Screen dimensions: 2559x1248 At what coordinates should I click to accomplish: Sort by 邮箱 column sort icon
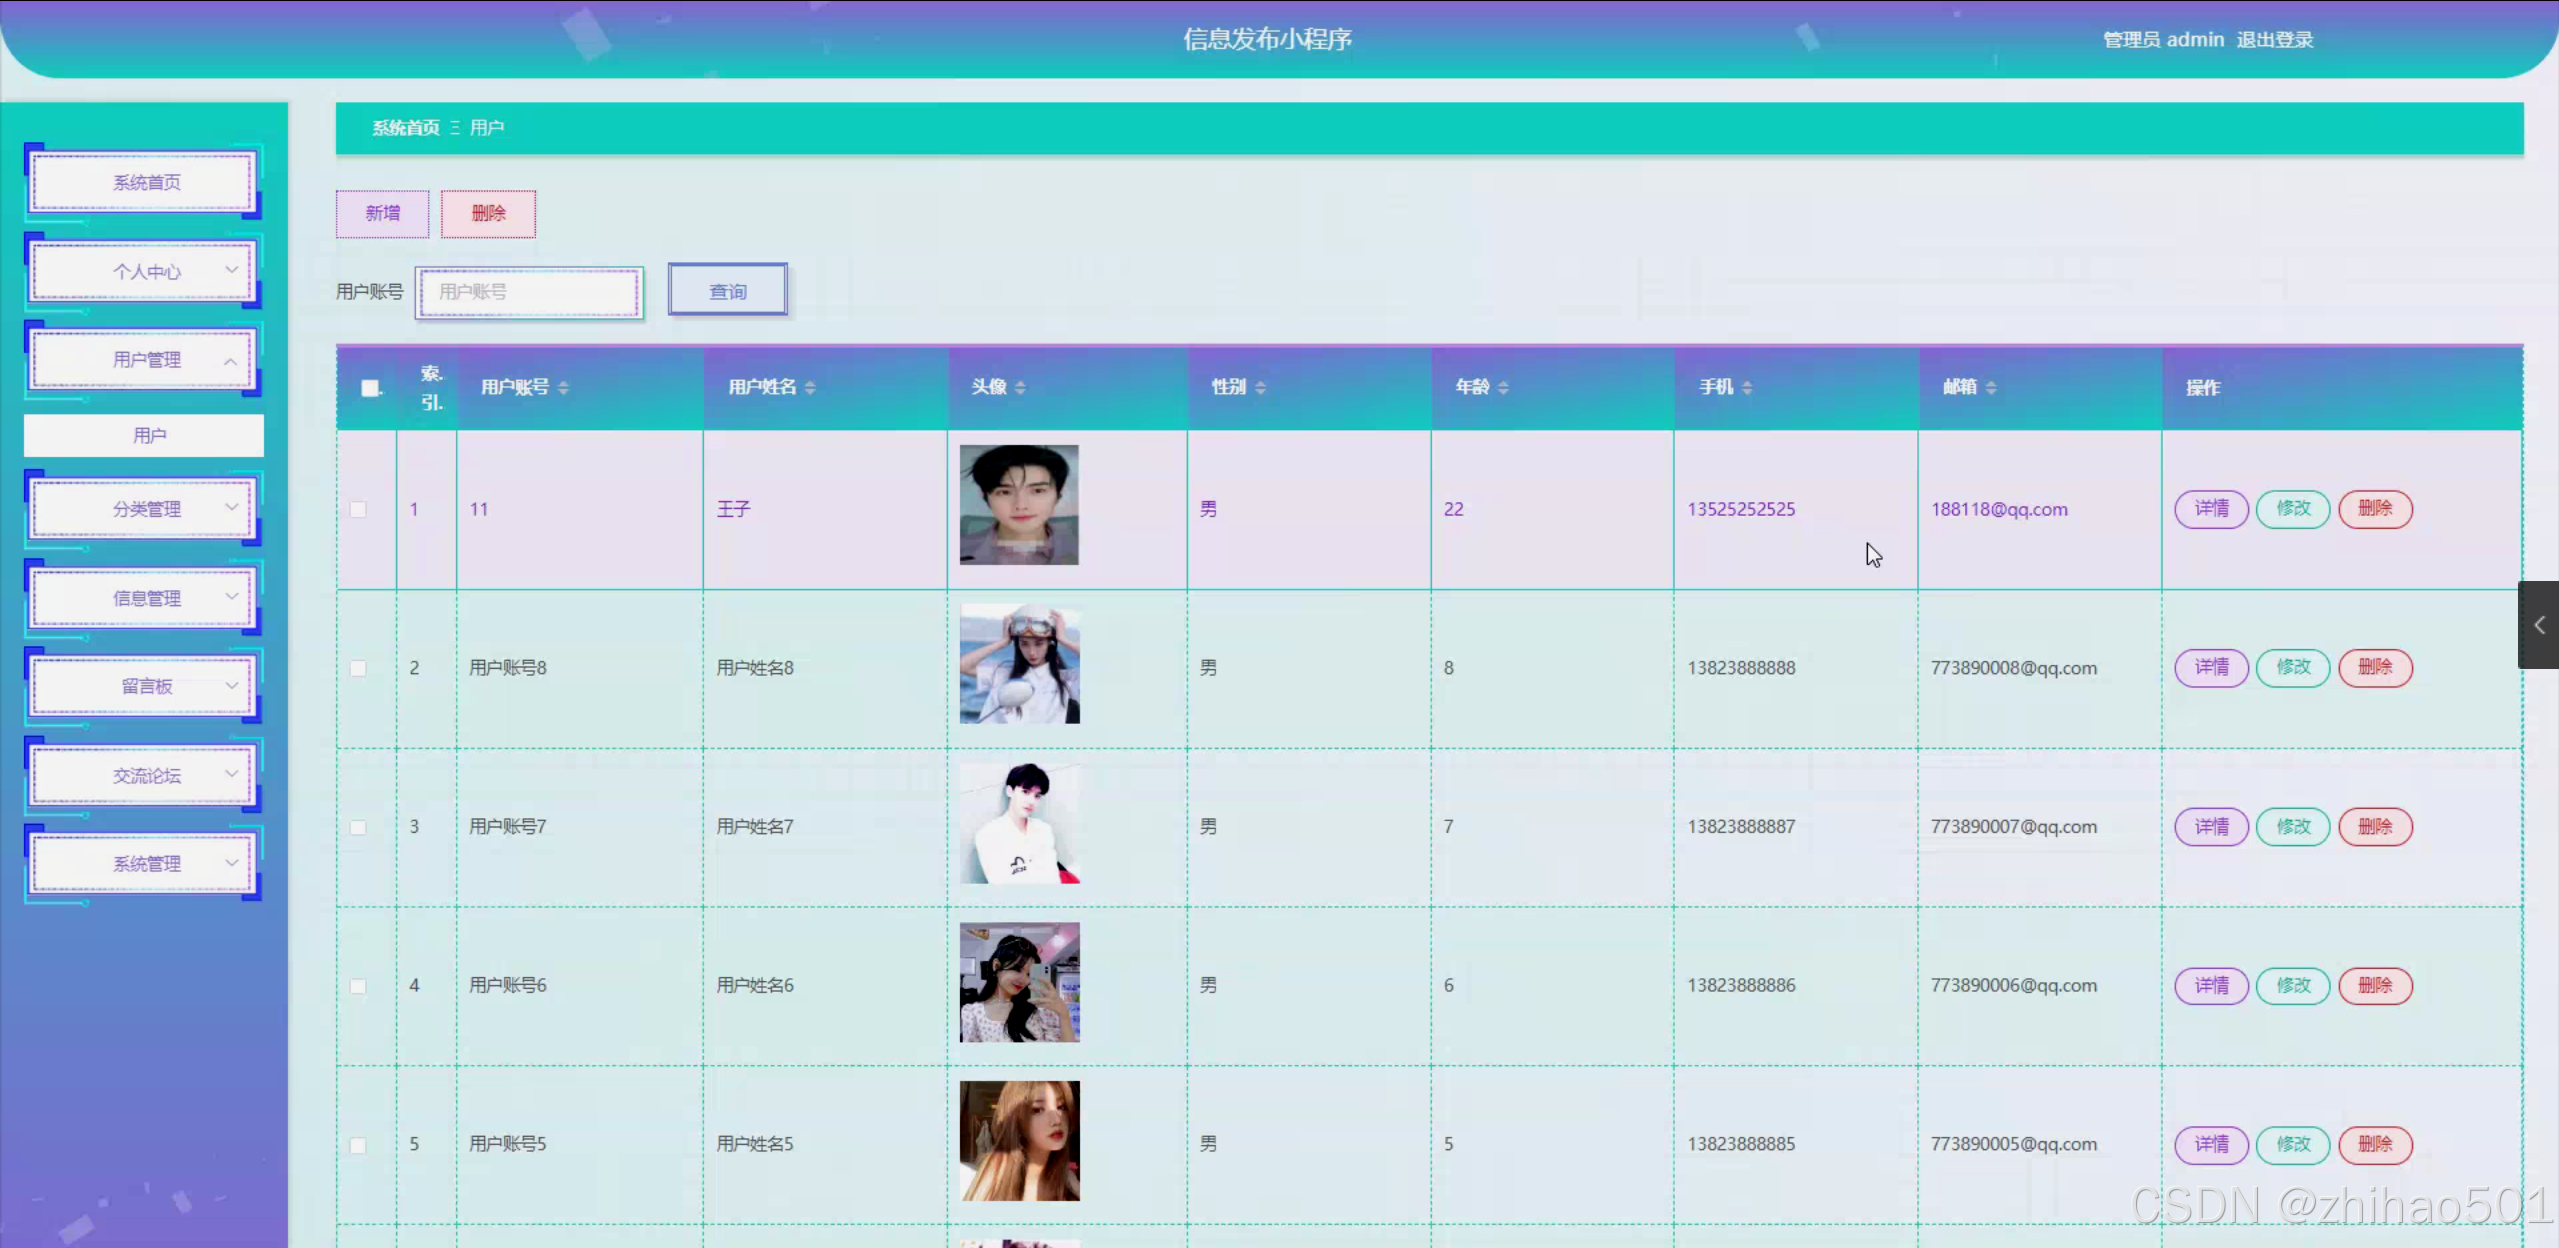[x=1991, y=387]
